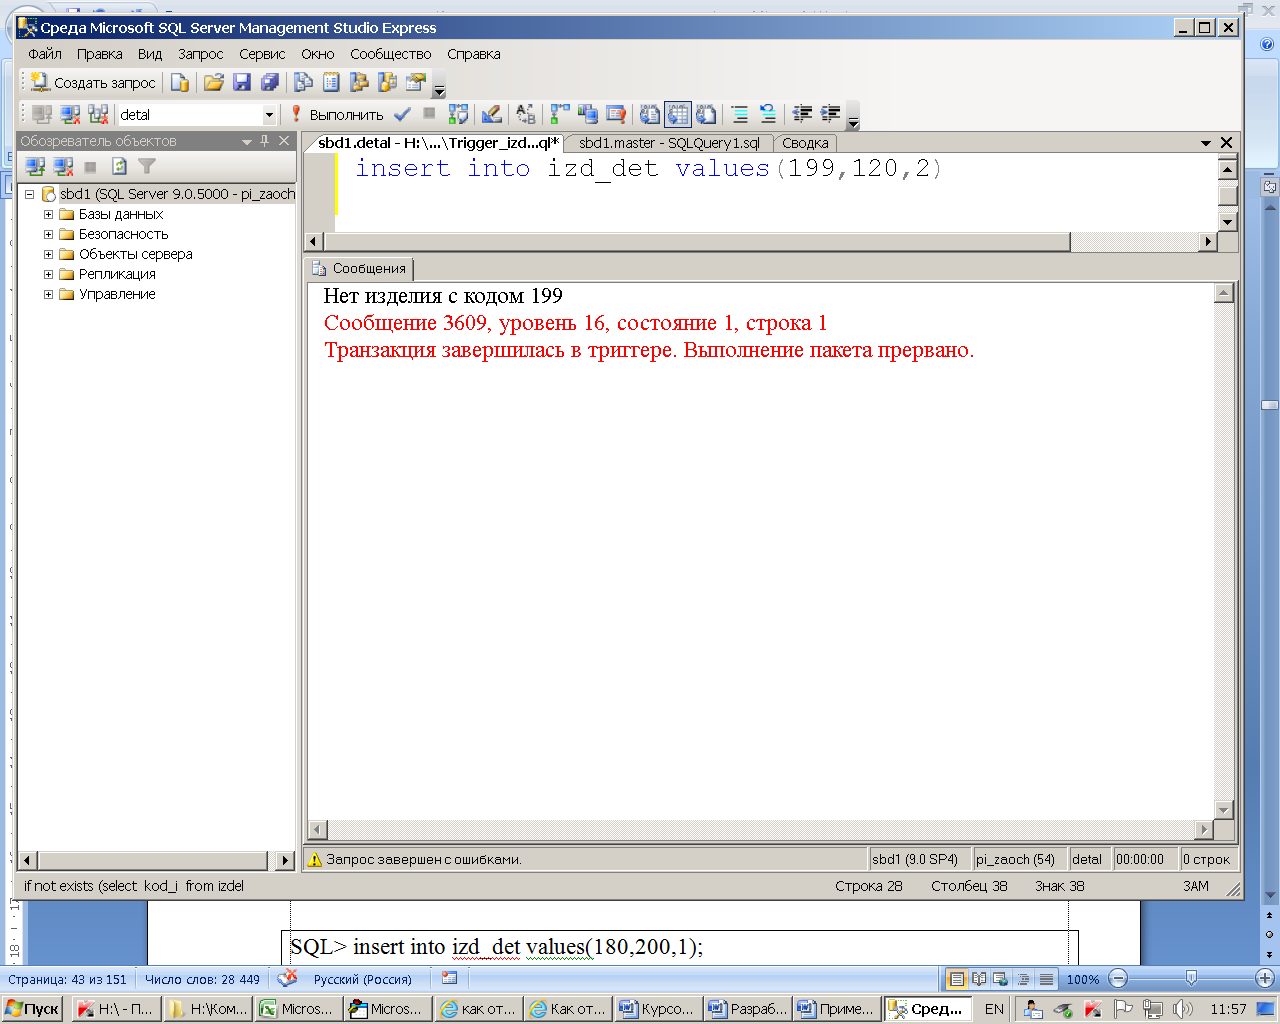Open Object Explorer window position dropdown
The image size is (1280, 1024).
(246, 141)
